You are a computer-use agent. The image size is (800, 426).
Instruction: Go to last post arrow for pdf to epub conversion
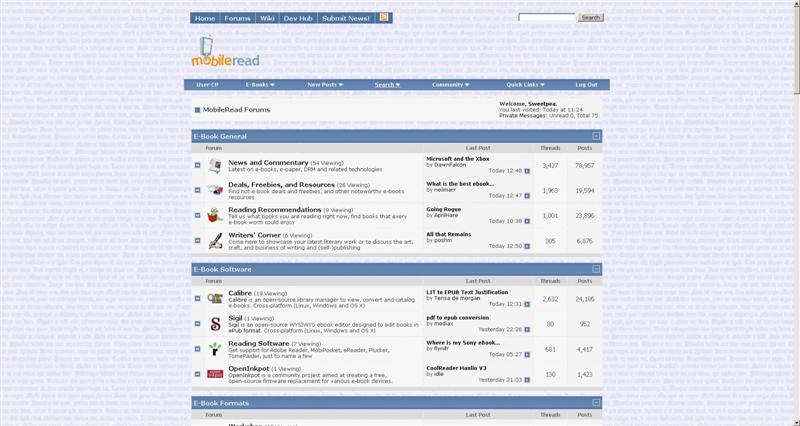coord(527,330)
